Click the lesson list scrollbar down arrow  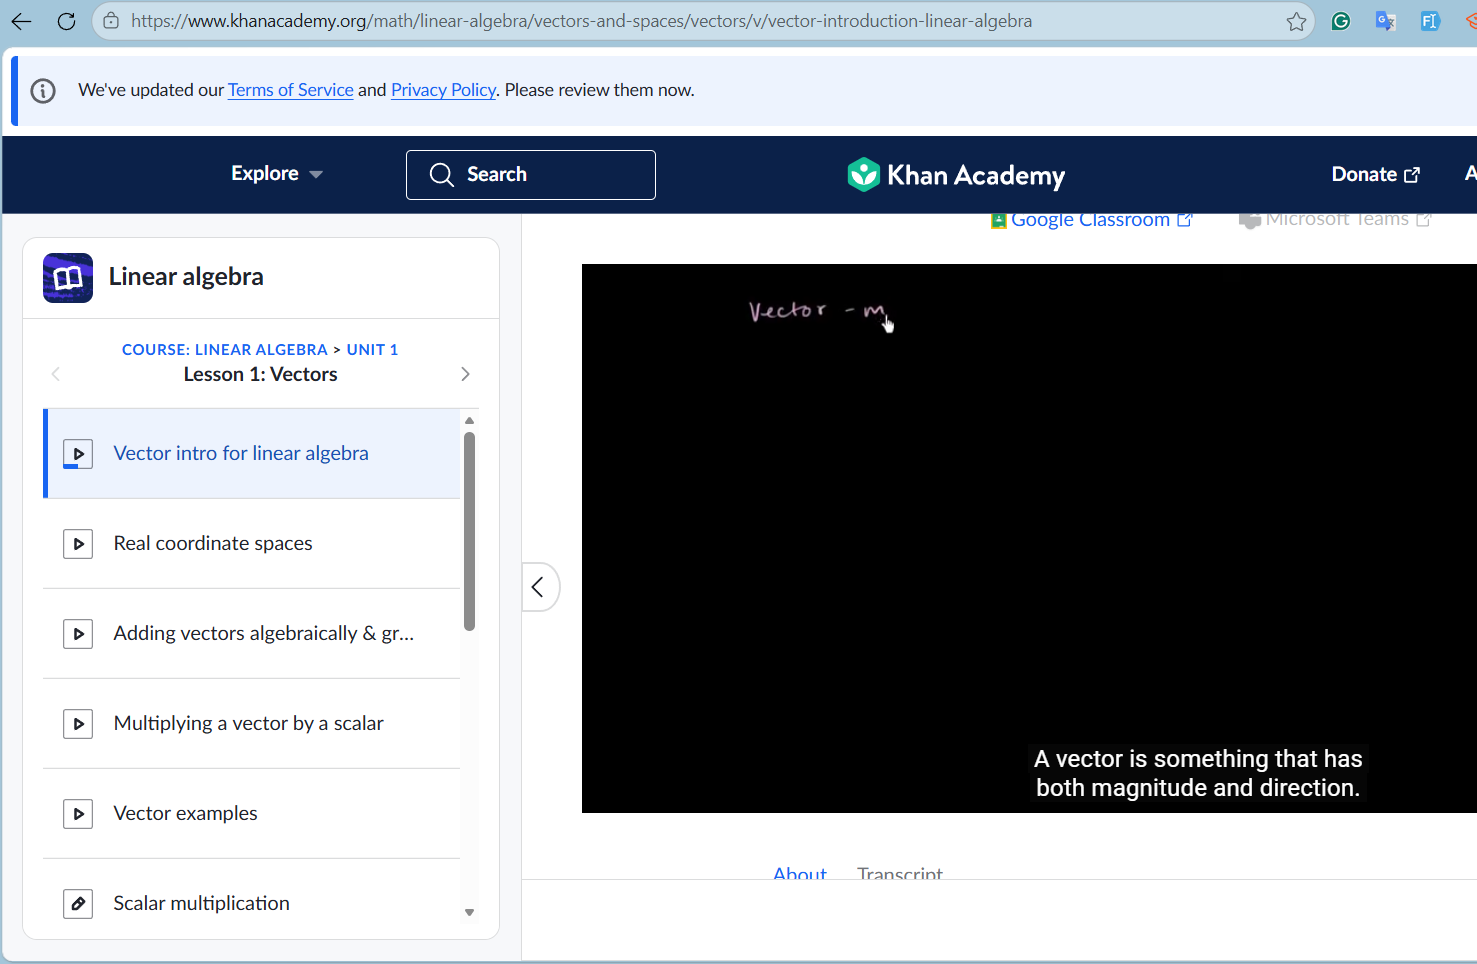469,912
